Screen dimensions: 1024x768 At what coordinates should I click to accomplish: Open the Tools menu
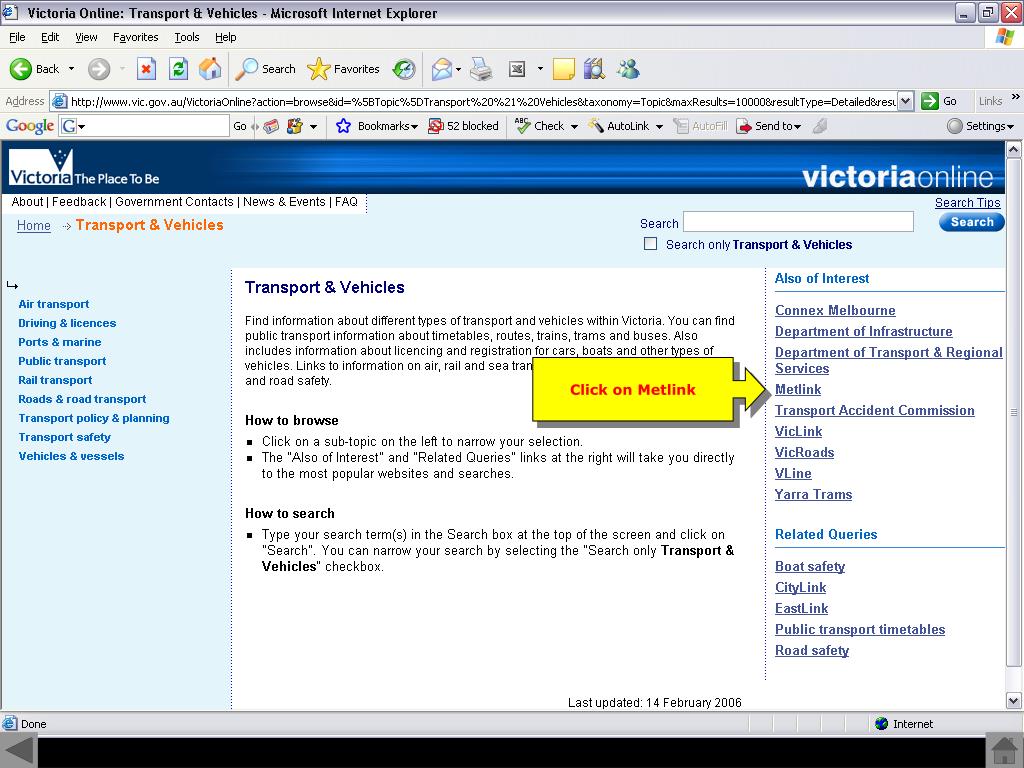[x=187, y=37]
